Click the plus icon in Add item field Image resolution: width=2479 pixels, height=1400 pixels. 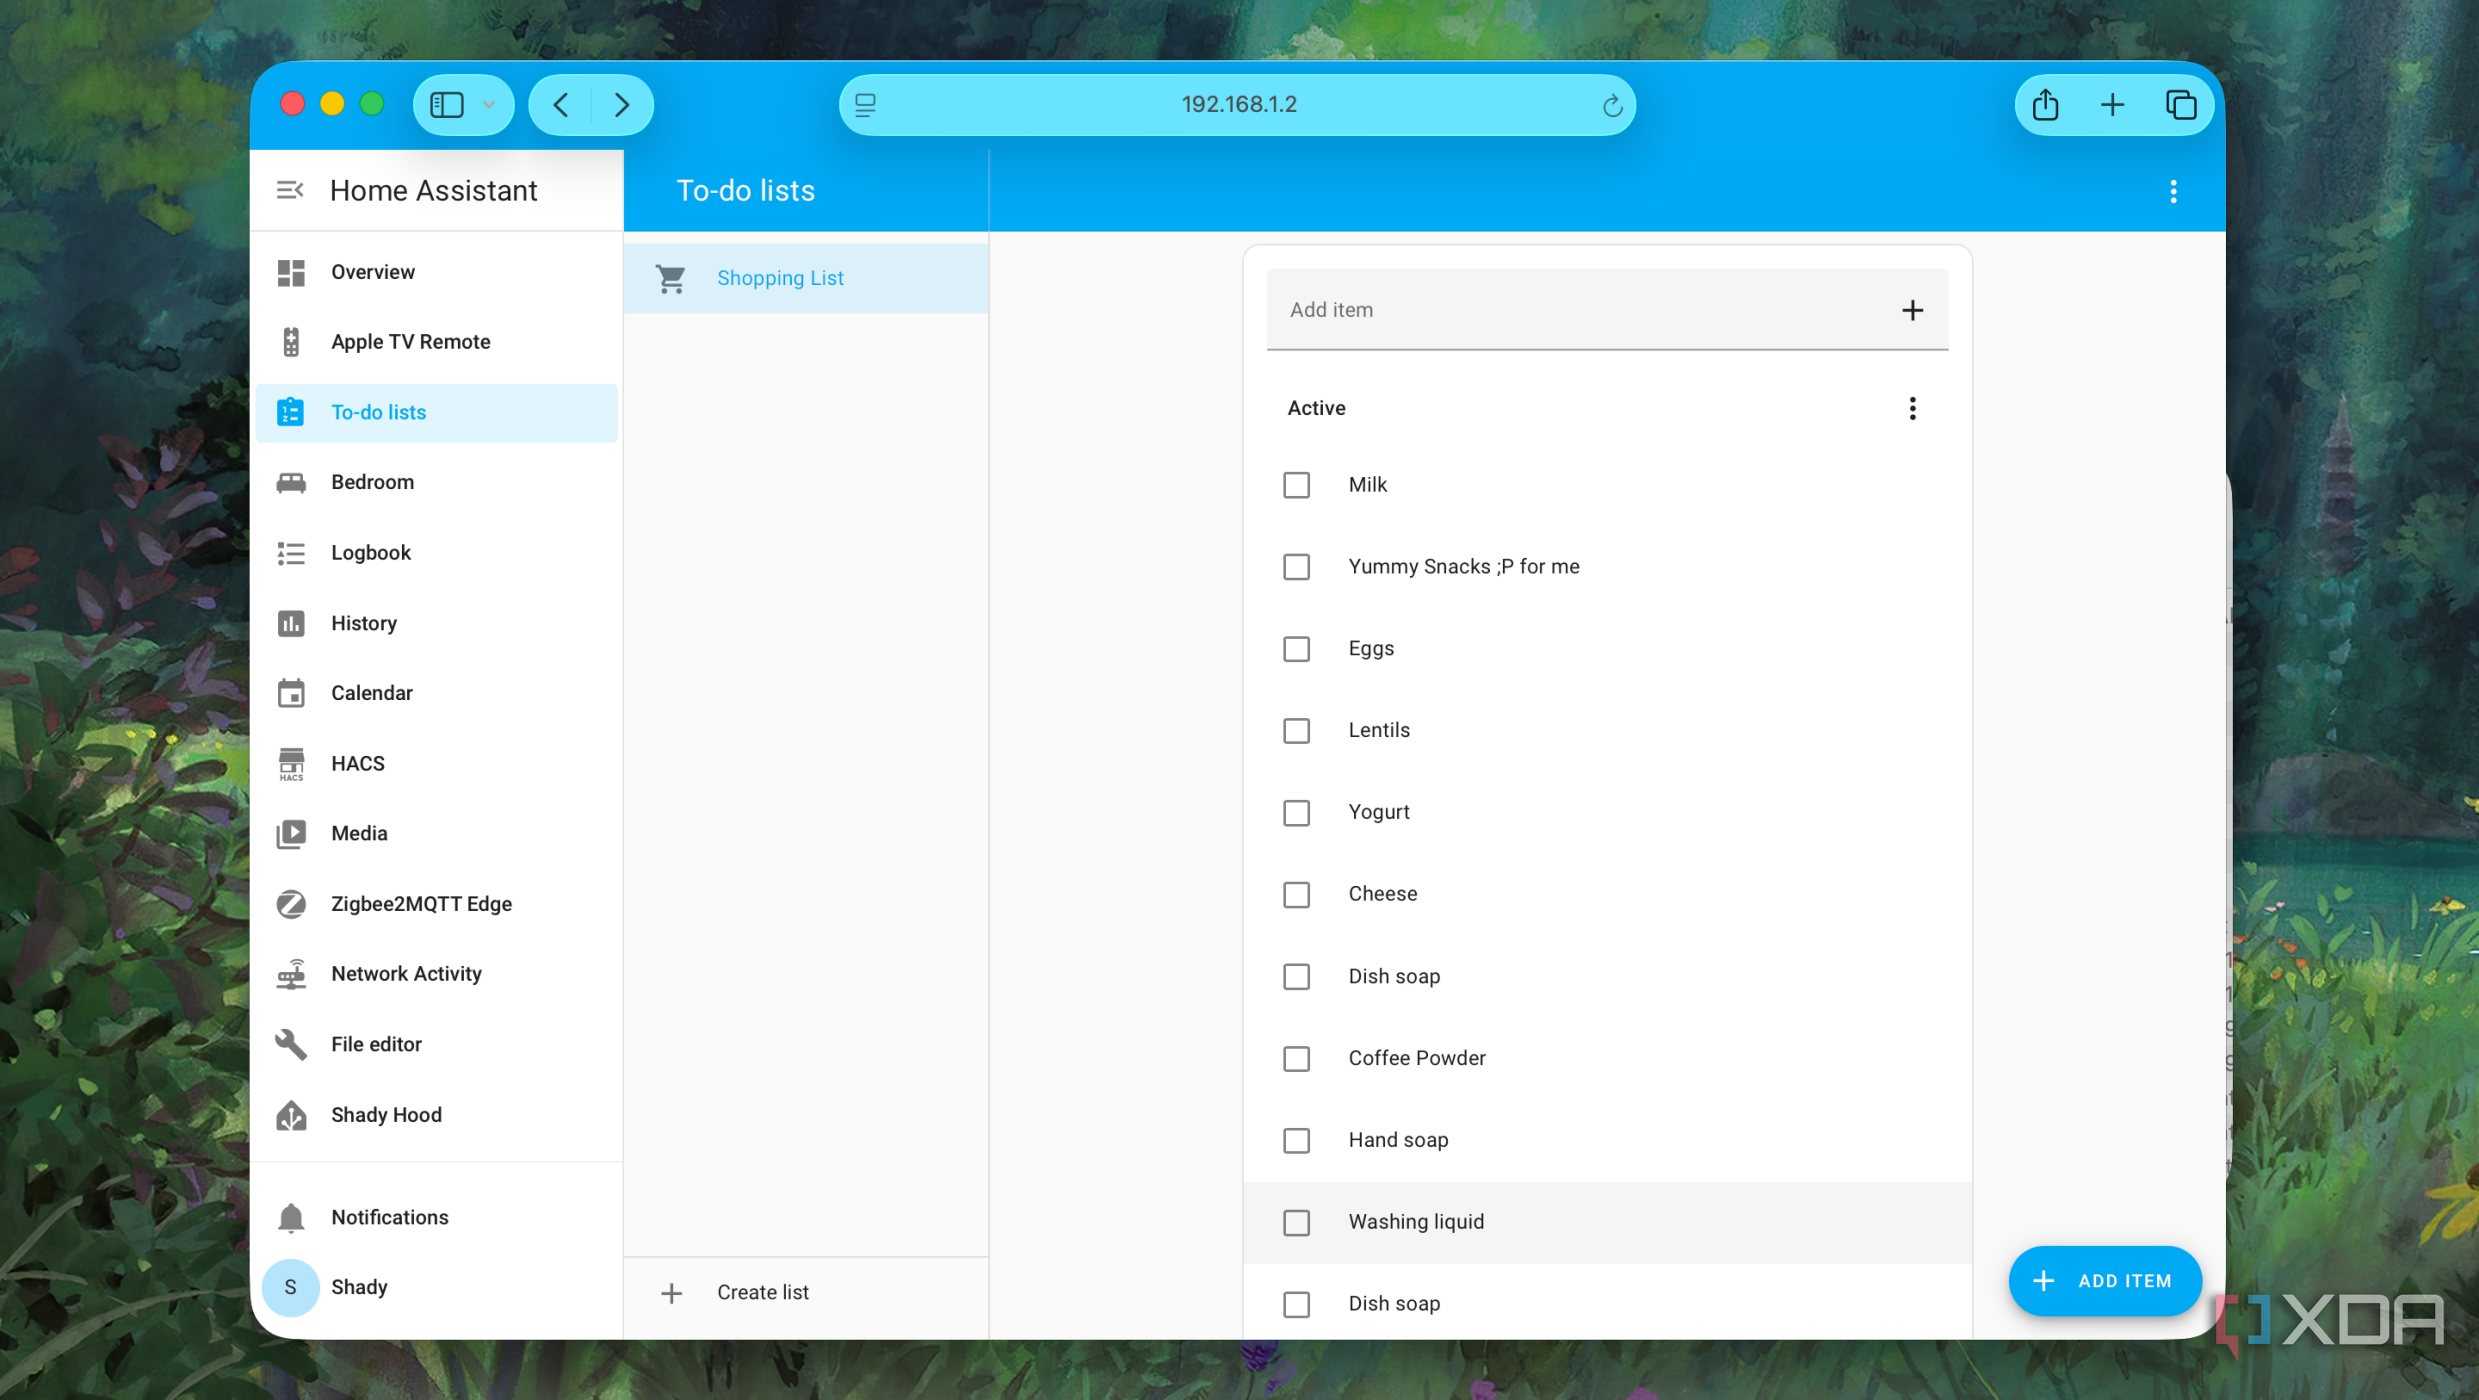1912,310
